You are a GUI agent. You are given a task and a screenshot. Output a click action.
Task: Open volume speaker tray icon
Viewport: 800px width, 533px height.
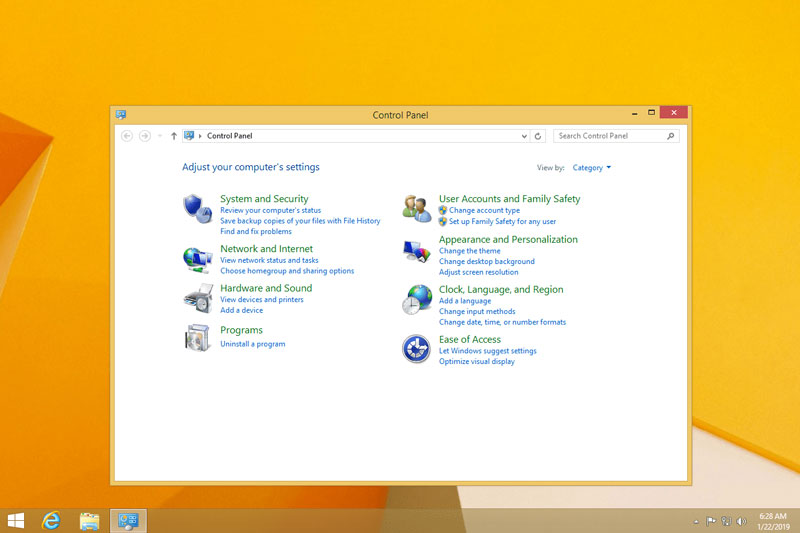(741, 521)
